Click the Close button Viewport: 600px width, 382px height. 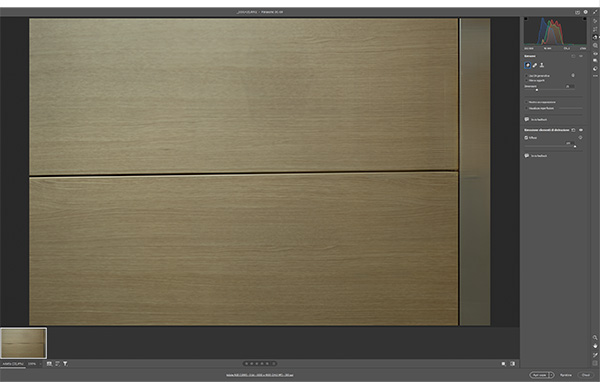coord(586,375)
